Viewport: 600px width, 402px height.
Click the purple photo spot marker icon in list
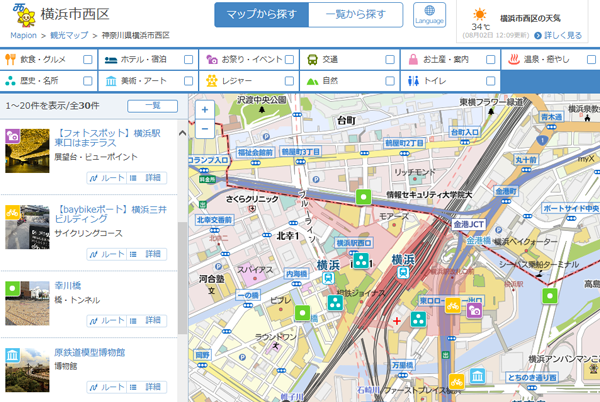[13, 135]
